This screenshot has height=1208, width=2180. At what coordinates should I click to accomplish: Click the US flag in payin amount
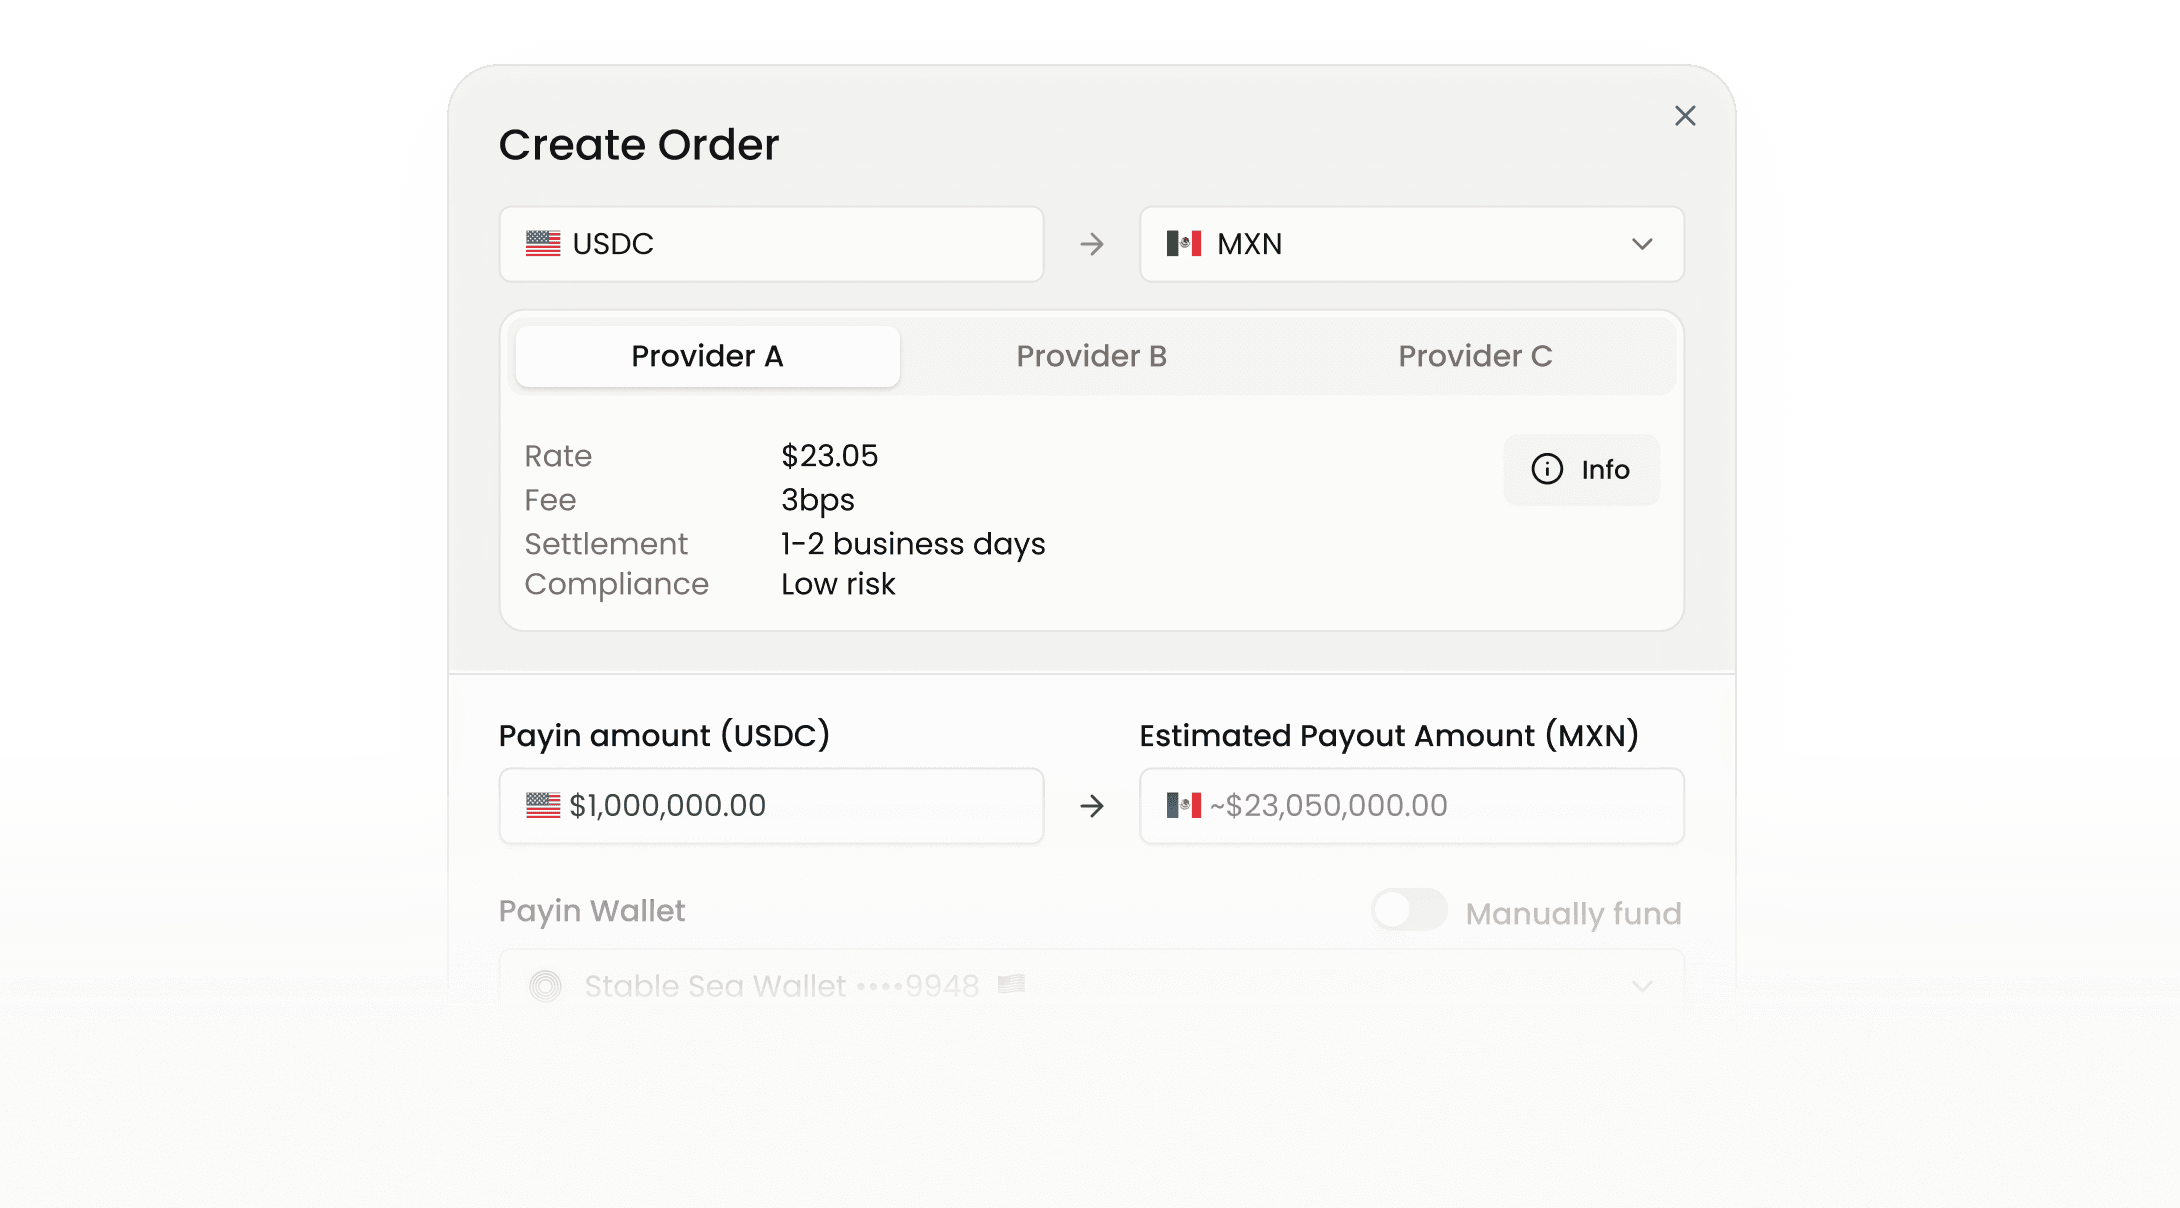pos(543,805)
